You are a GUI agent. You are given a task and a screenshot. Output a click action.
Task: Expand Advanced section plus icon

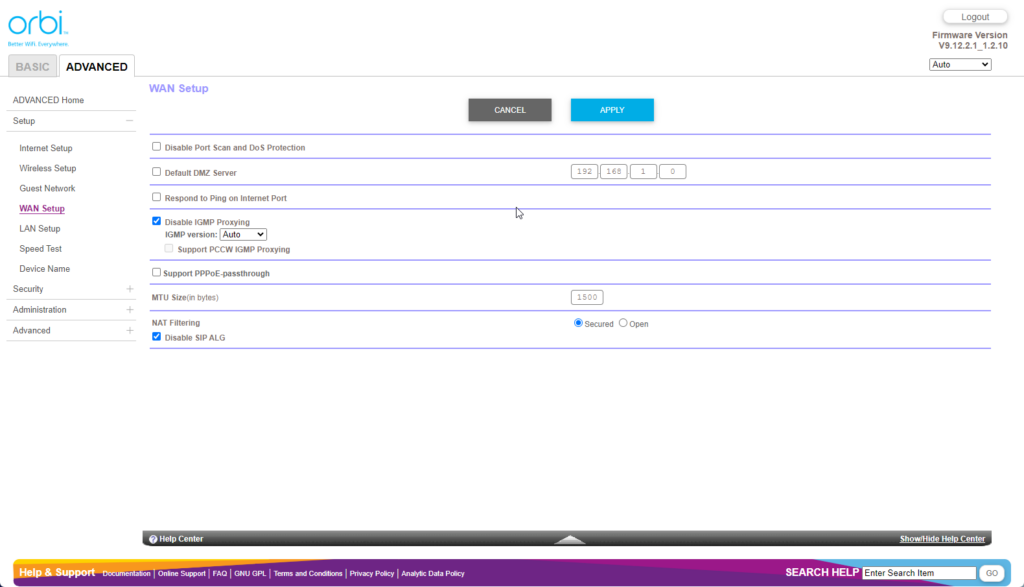tap(129, 330)
